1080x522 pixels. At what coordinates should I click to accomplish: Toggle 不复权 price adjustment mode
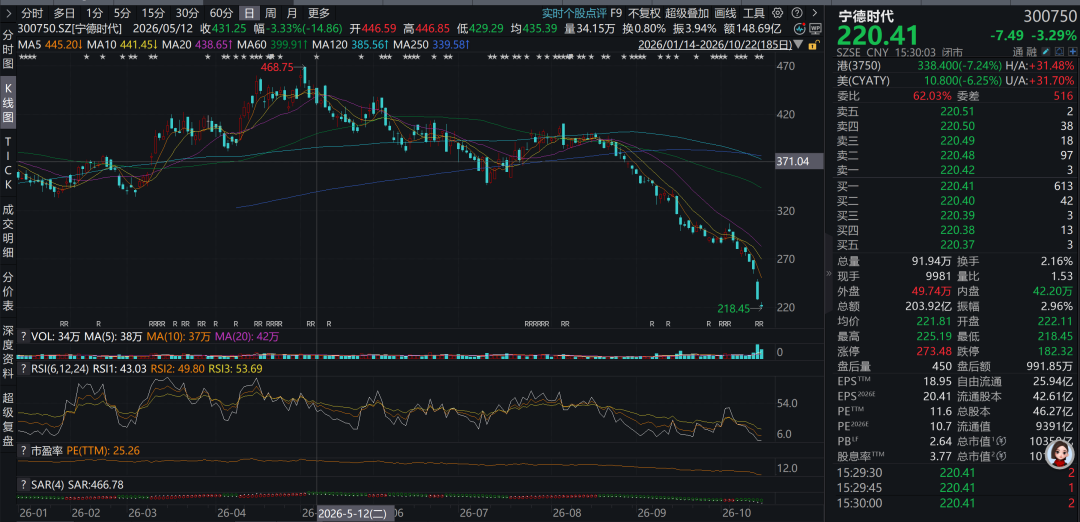click(x=644, y=12)
